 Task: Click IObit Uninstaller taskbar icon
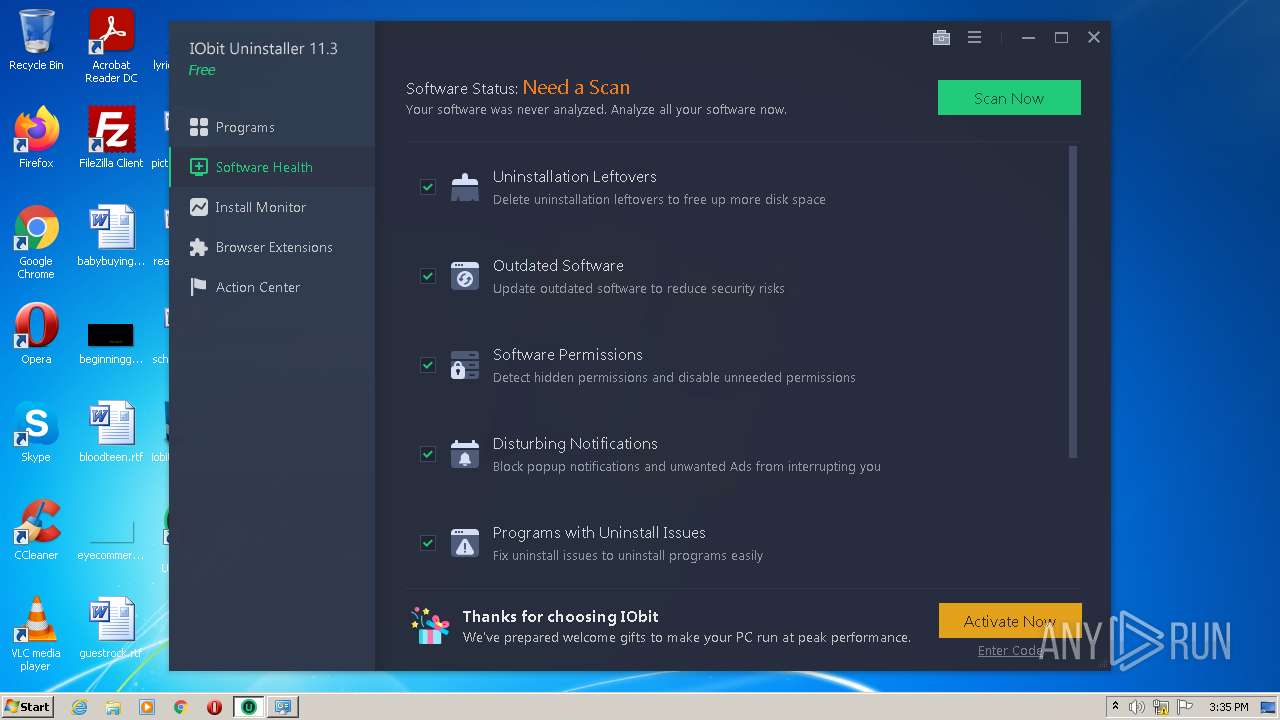pyautogui.click(x=248, y=707)
